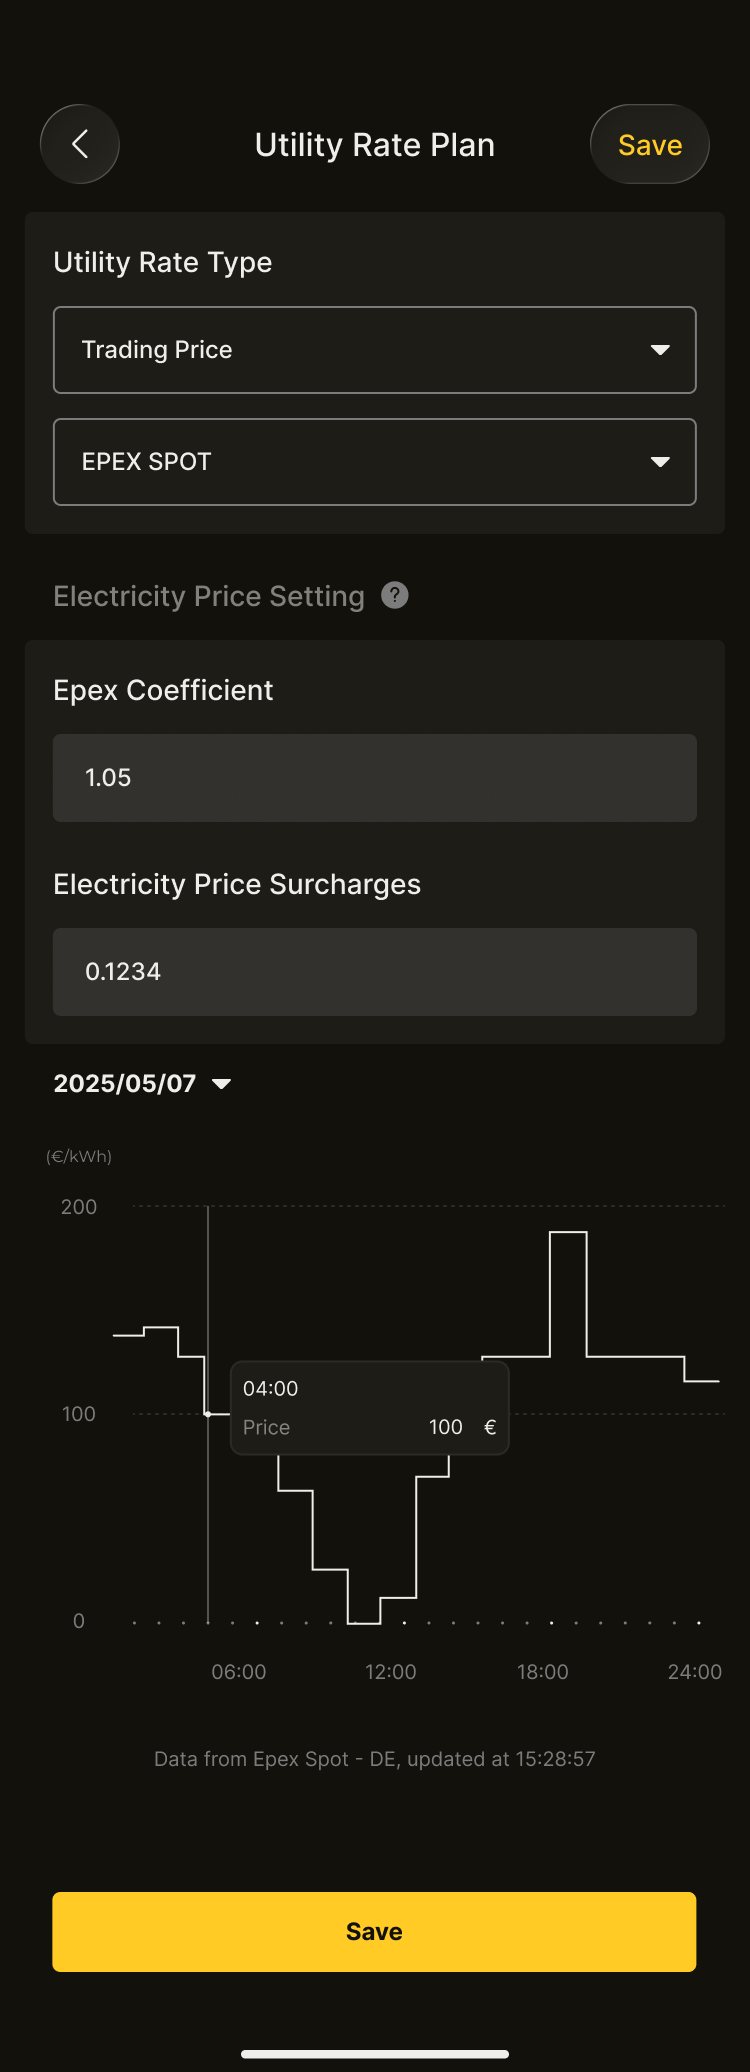Image resolution: width=750 pixels, height=2072 pixels.
Task: Tap the 18:00 time axis label
Action: pyautogui.click(x=543, y=1672)
